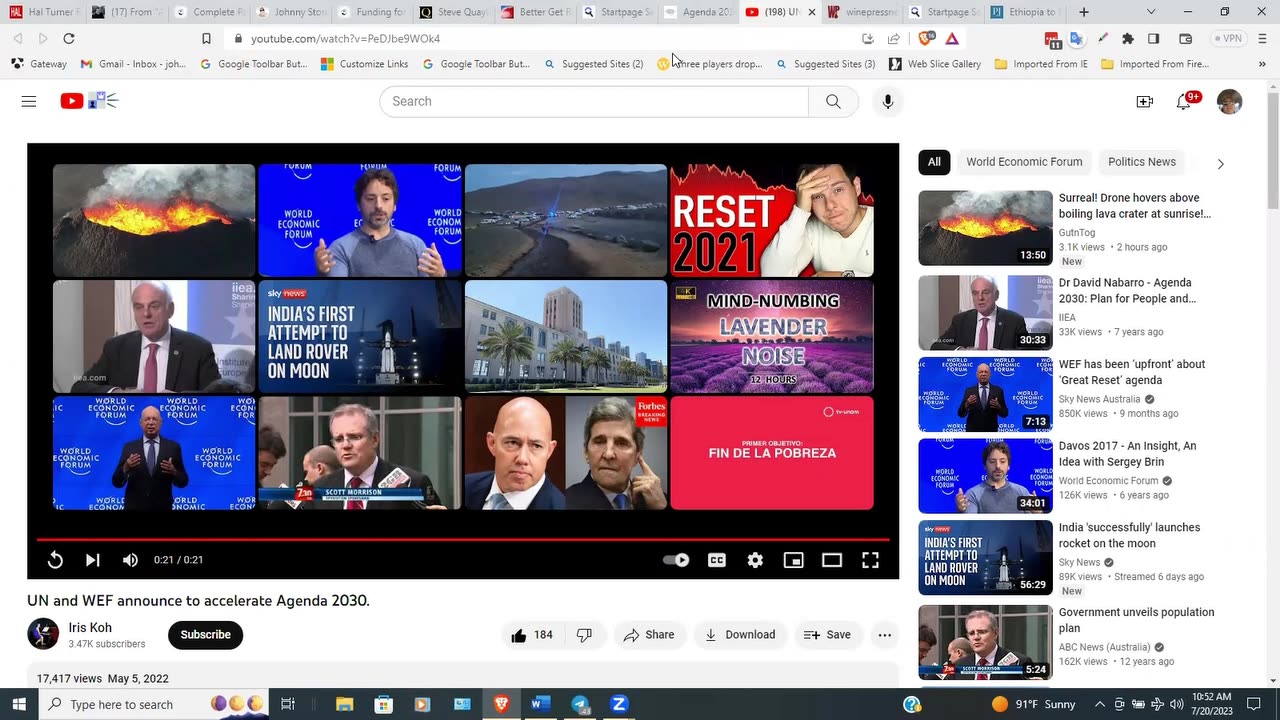Image resolution: width=1280 pixels, height=720 pixels.
Task: Click the Iris Koh channel avatar
Action: (43, 634)
